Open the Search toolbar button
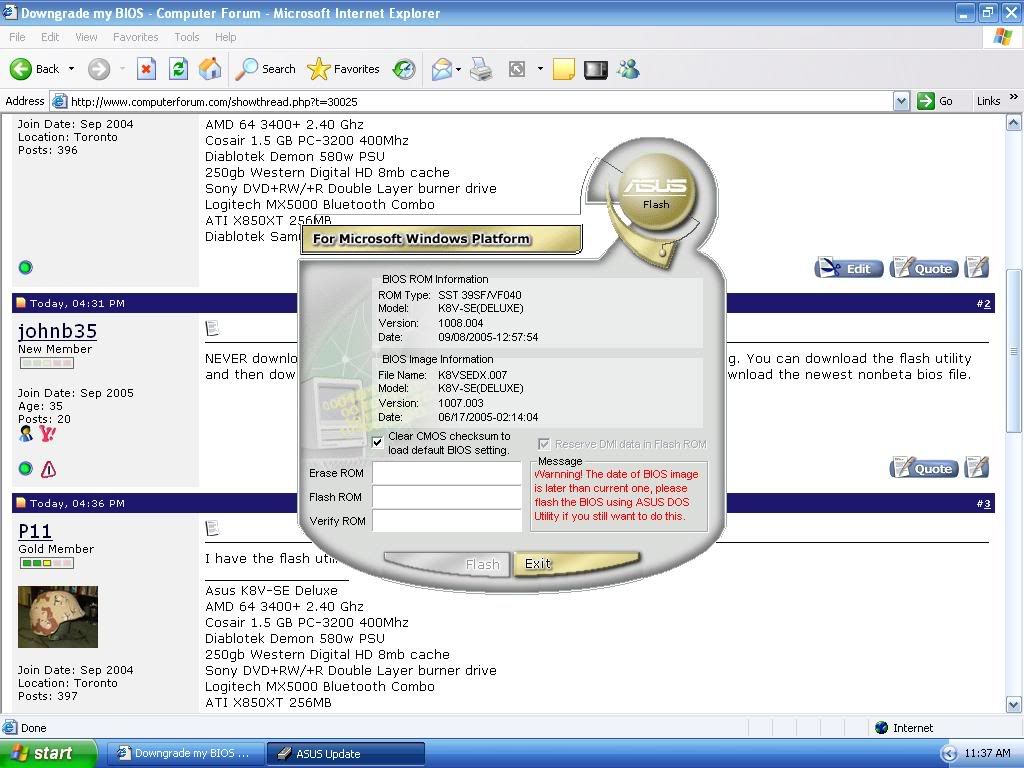 pos(265,69)
